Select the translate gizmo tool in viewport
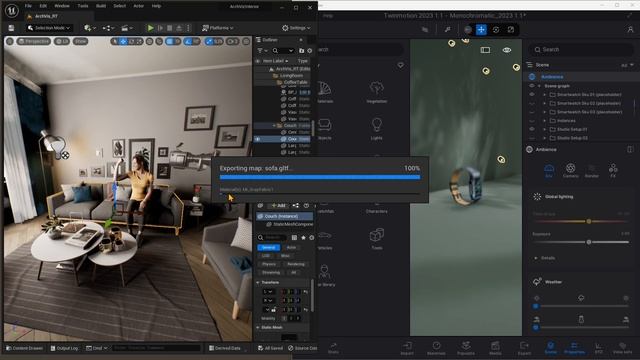The height and width of the screenshot is (360, 640). click(x=123, y=41)
